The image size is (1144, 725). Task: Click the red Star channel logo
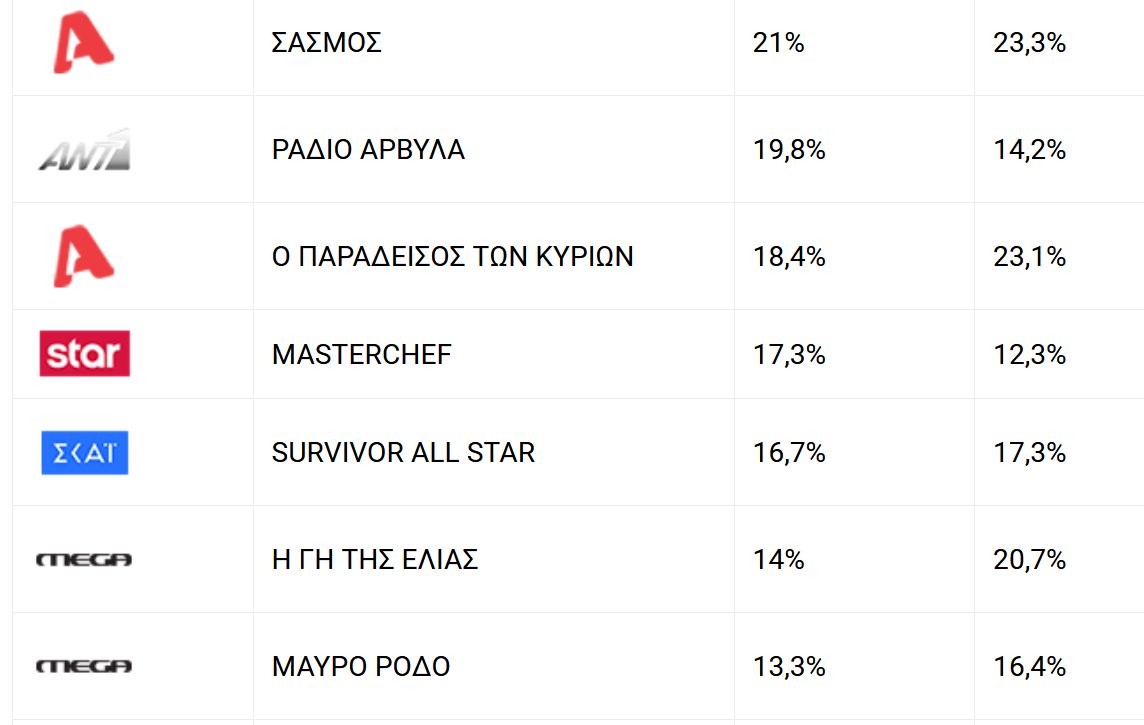click(x=85, y=354)
